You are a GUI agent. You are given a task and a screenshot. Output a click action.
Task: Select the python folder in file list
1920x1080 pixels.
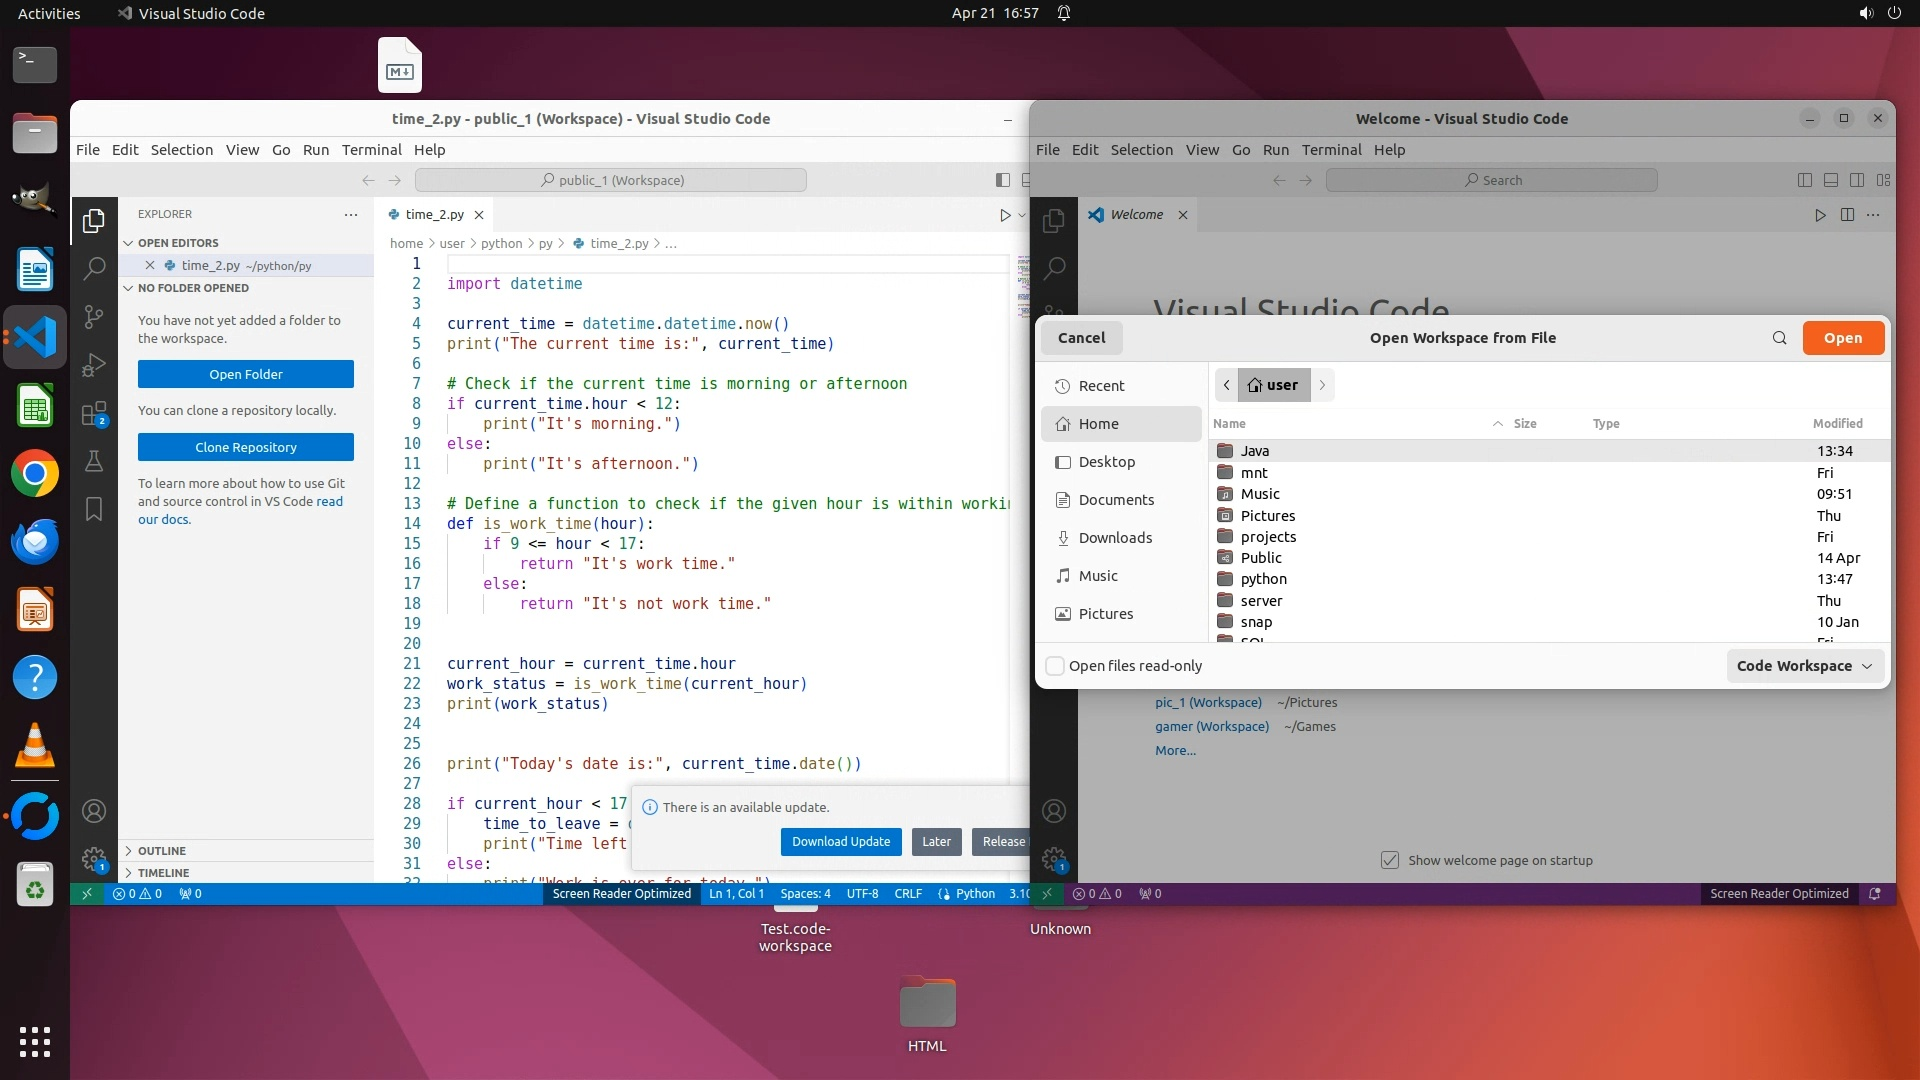(1264, 579)
